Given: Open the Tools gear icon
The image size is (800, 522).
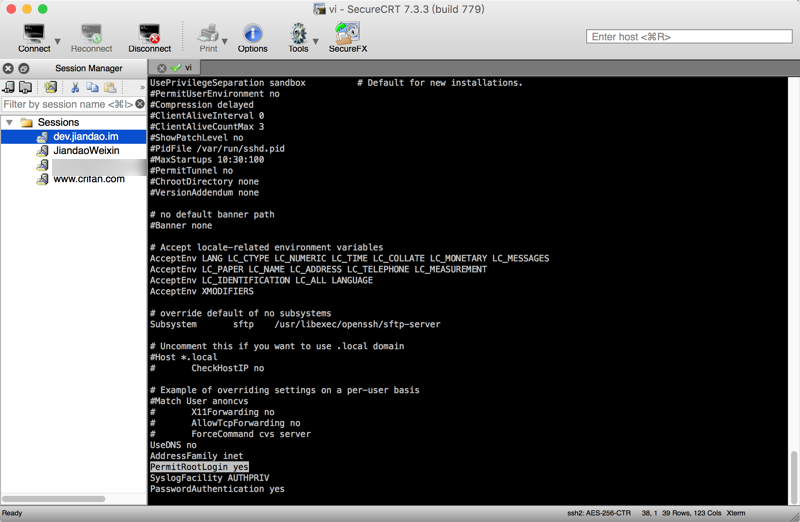Looking at the screenshot, I should 298,34.
